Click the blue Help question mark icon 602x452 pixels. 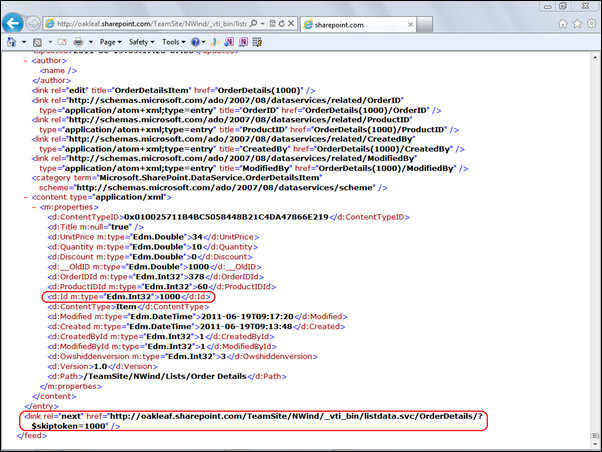tap(195, 42)
